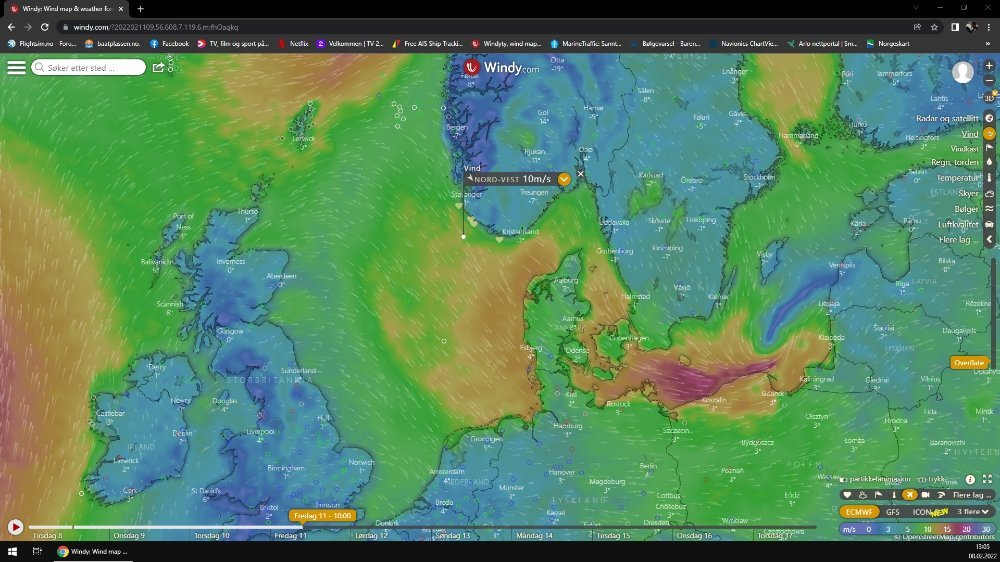This screenshot has height=562, width=1000.
Task: Select the Skyer cloud icon
Action: click(989, 193)
